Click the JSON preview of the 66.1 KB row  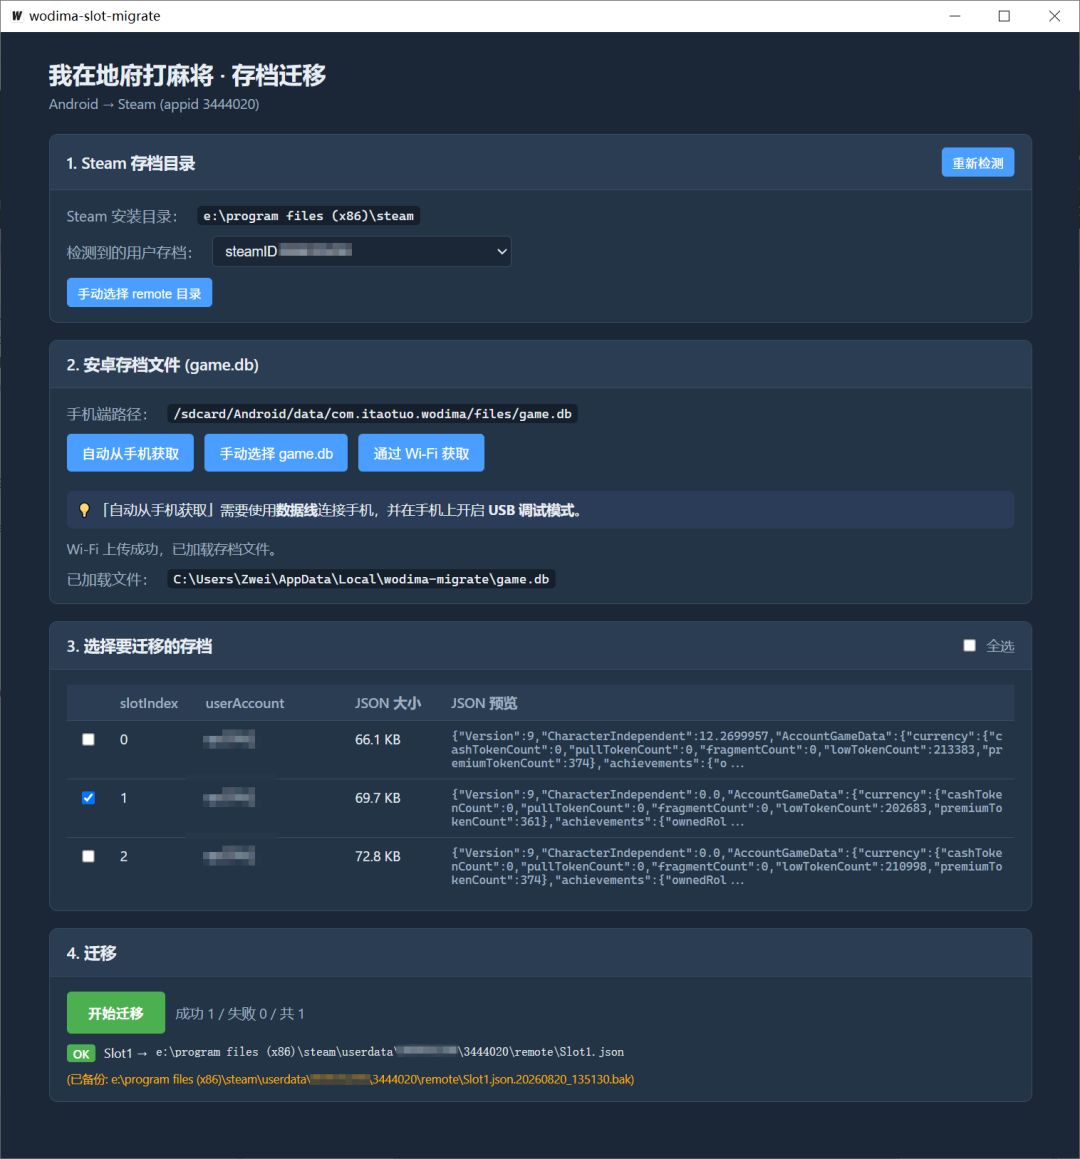coord(727,750)
